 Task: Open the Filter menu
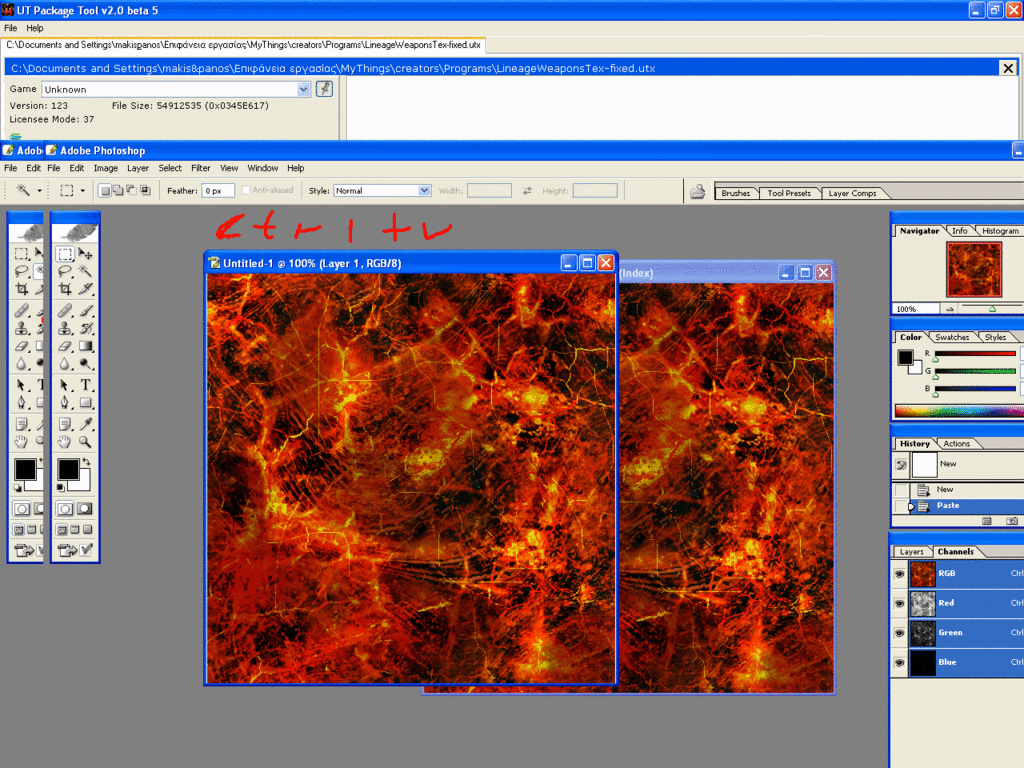coord(201,168)
